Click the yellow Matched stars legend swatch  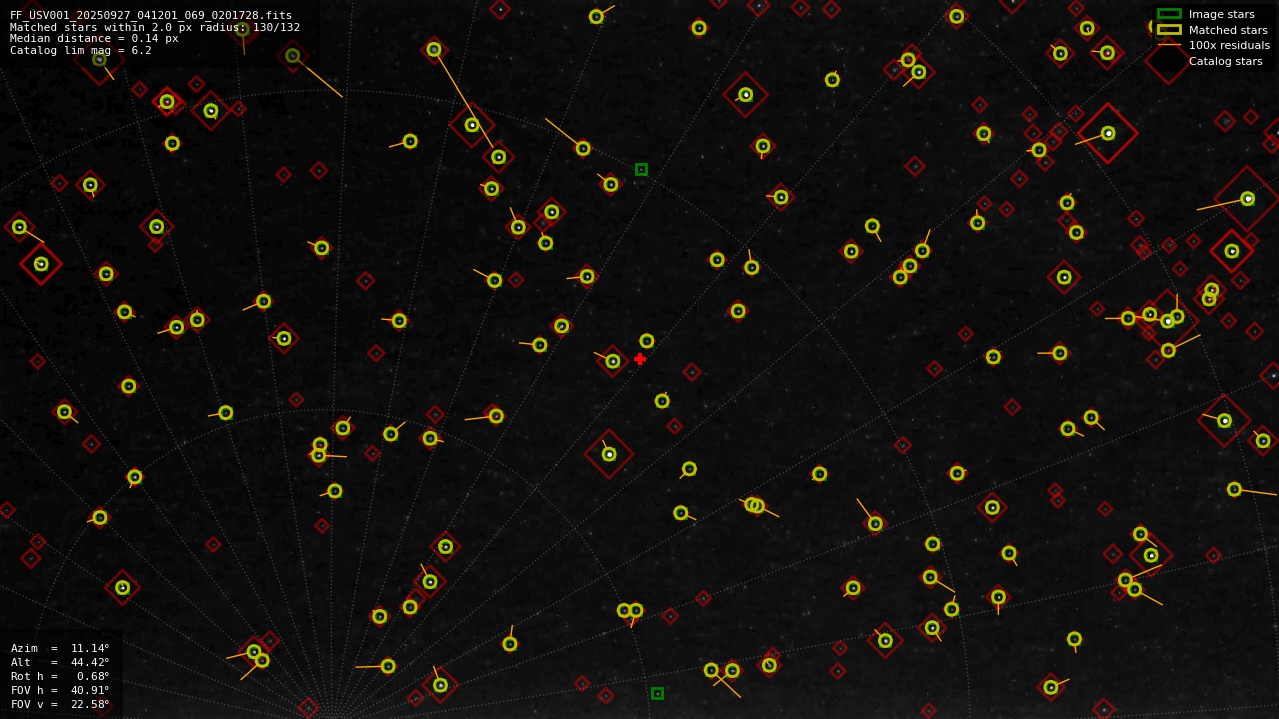click(x=1169, y=30)
